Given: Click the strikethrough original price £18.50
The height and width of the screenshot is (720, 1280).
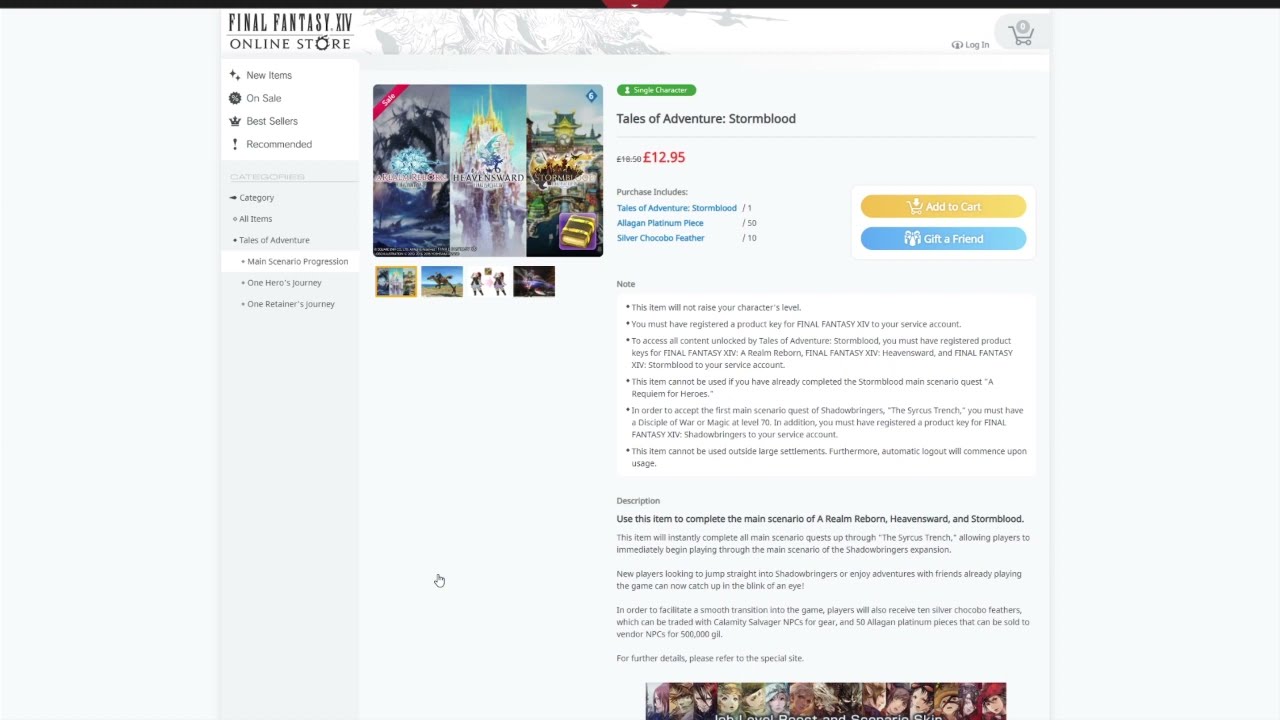Looking at the screenshot, I should click(x=629, y=159).
